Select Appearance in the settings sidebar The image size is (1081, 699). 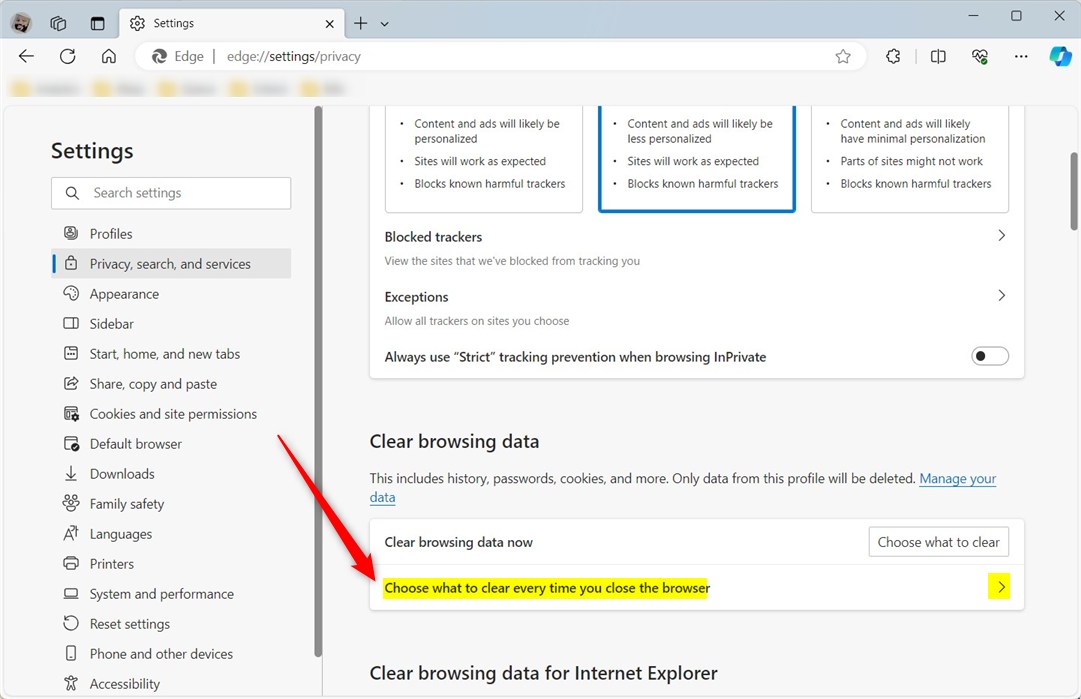point(124,293)
